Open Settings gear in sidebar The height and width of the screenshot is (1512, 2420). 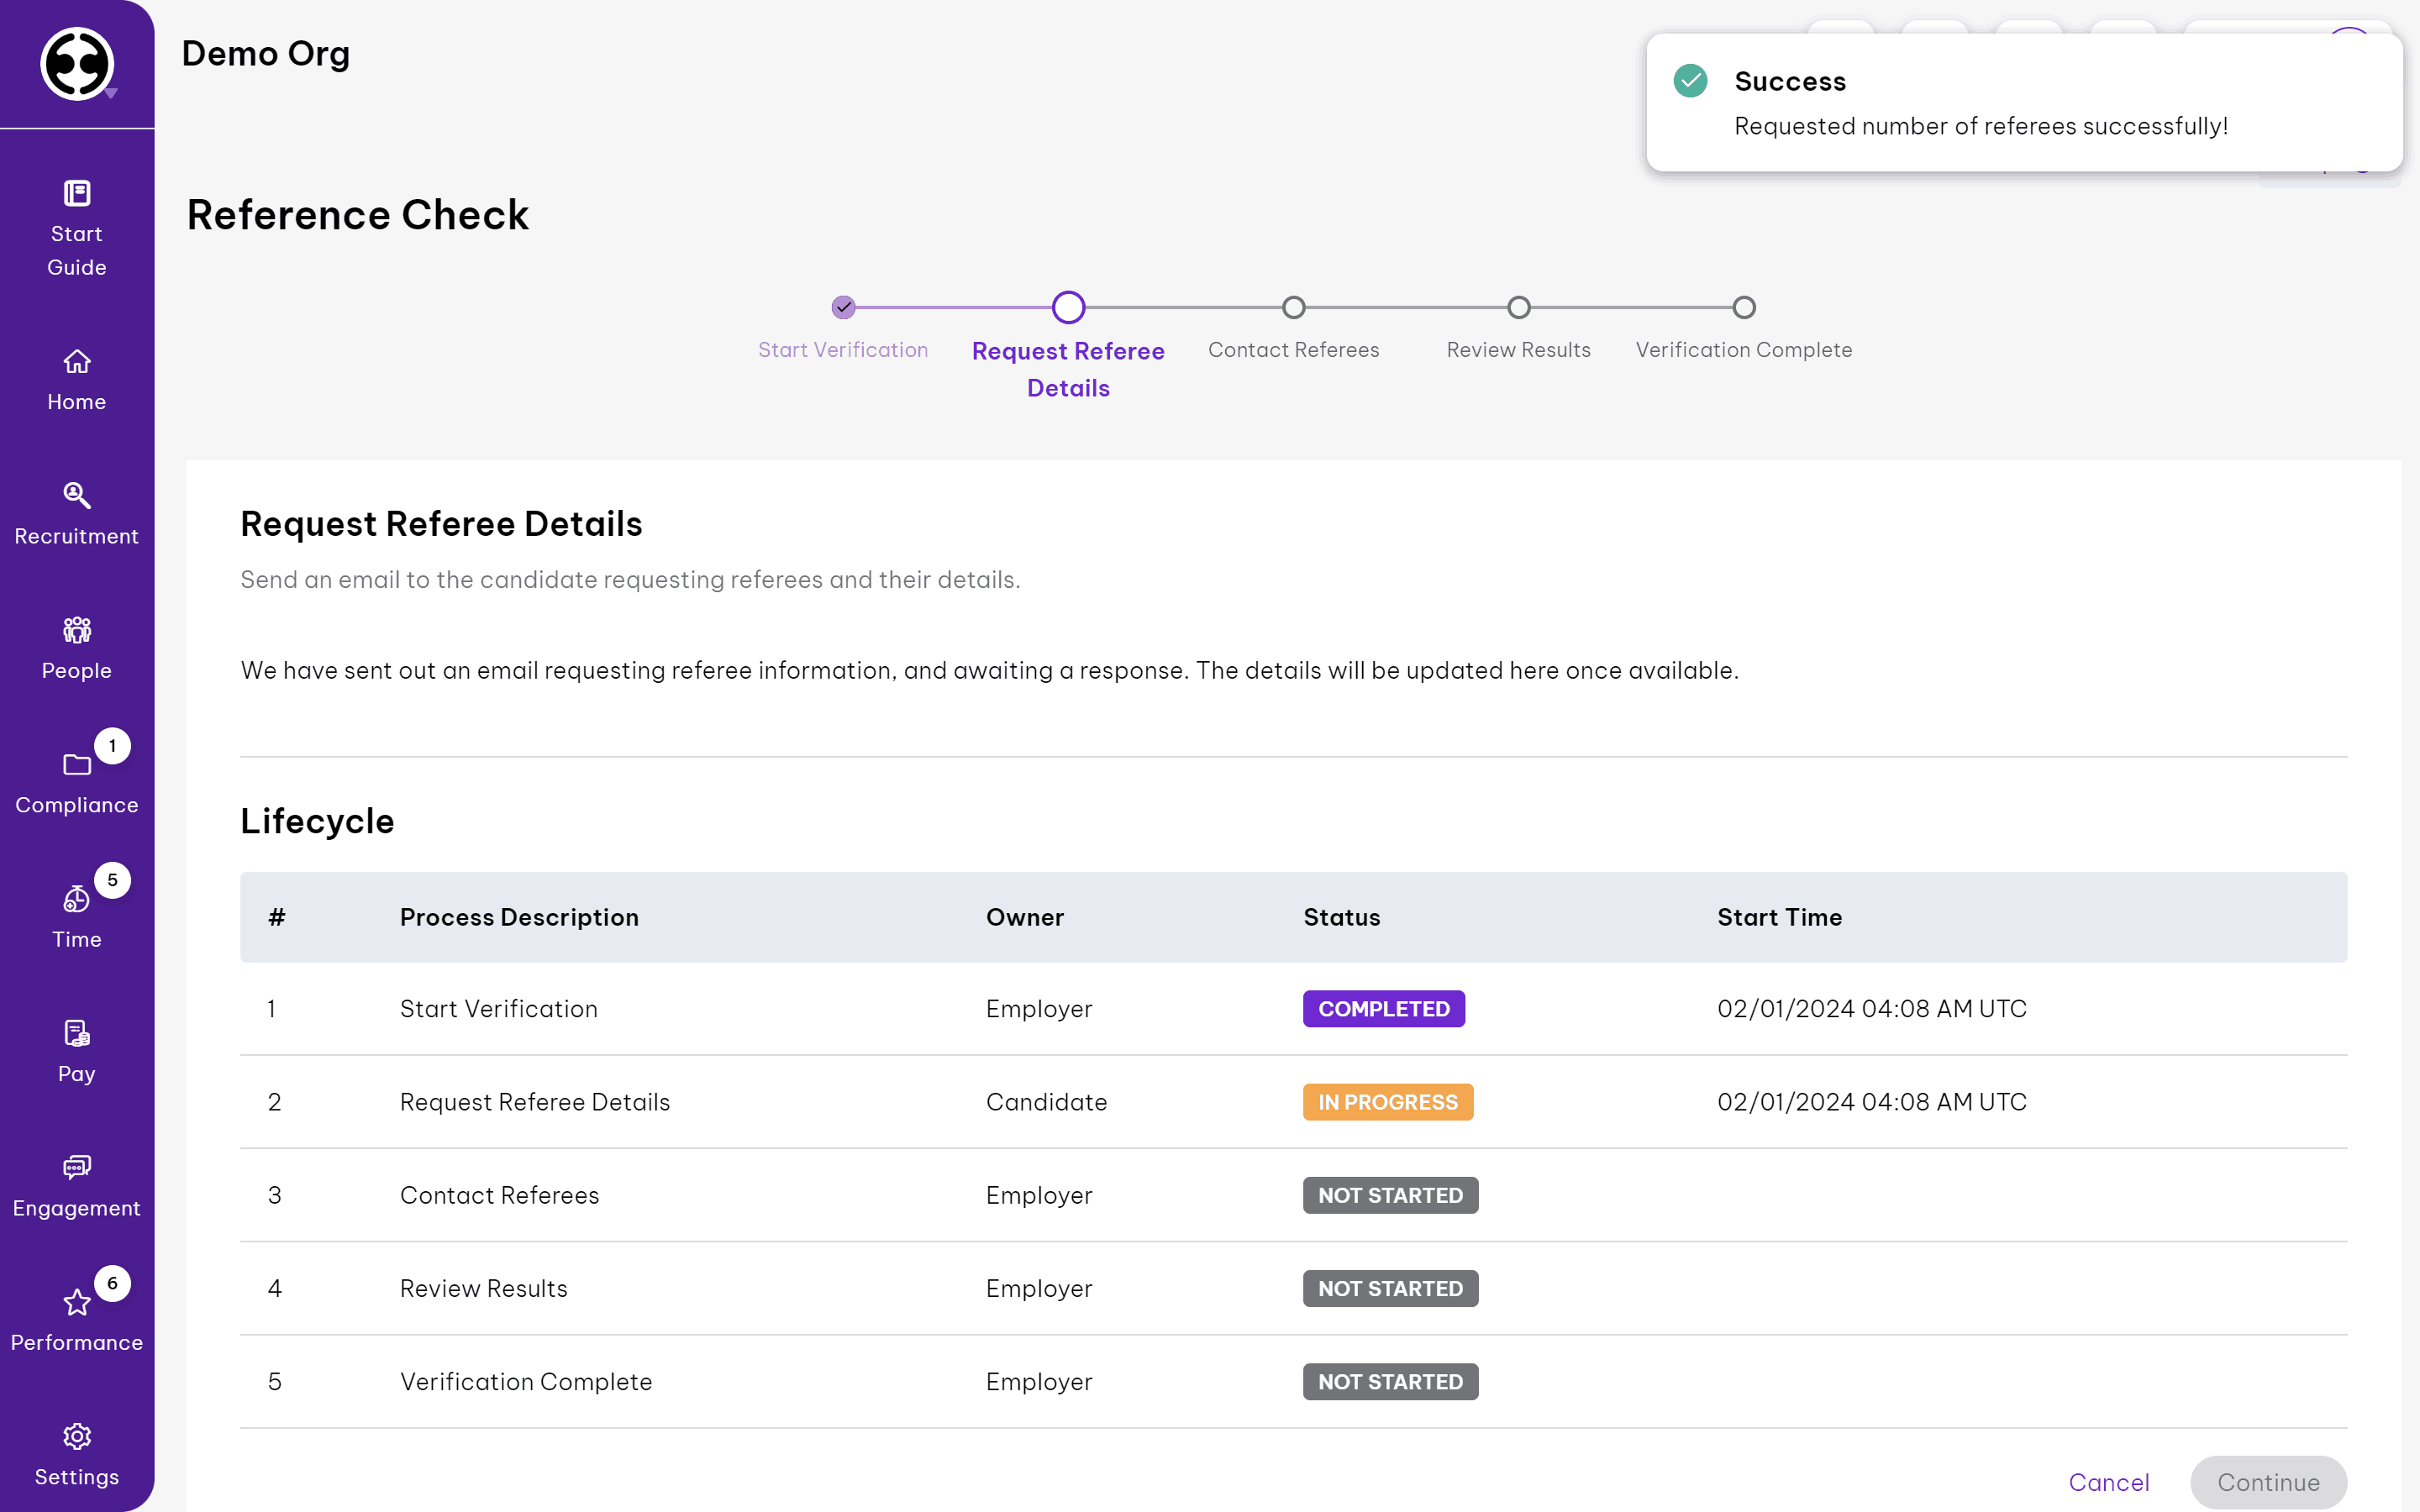tap(77, 1436)
